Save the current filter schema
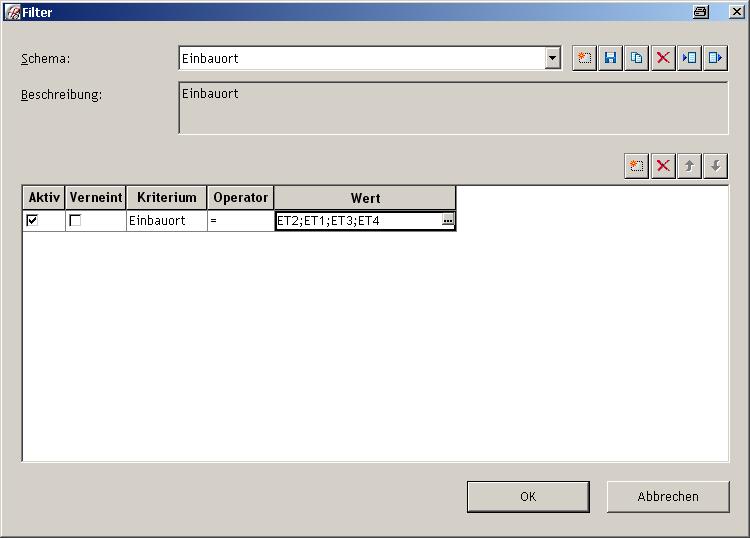 611,58
